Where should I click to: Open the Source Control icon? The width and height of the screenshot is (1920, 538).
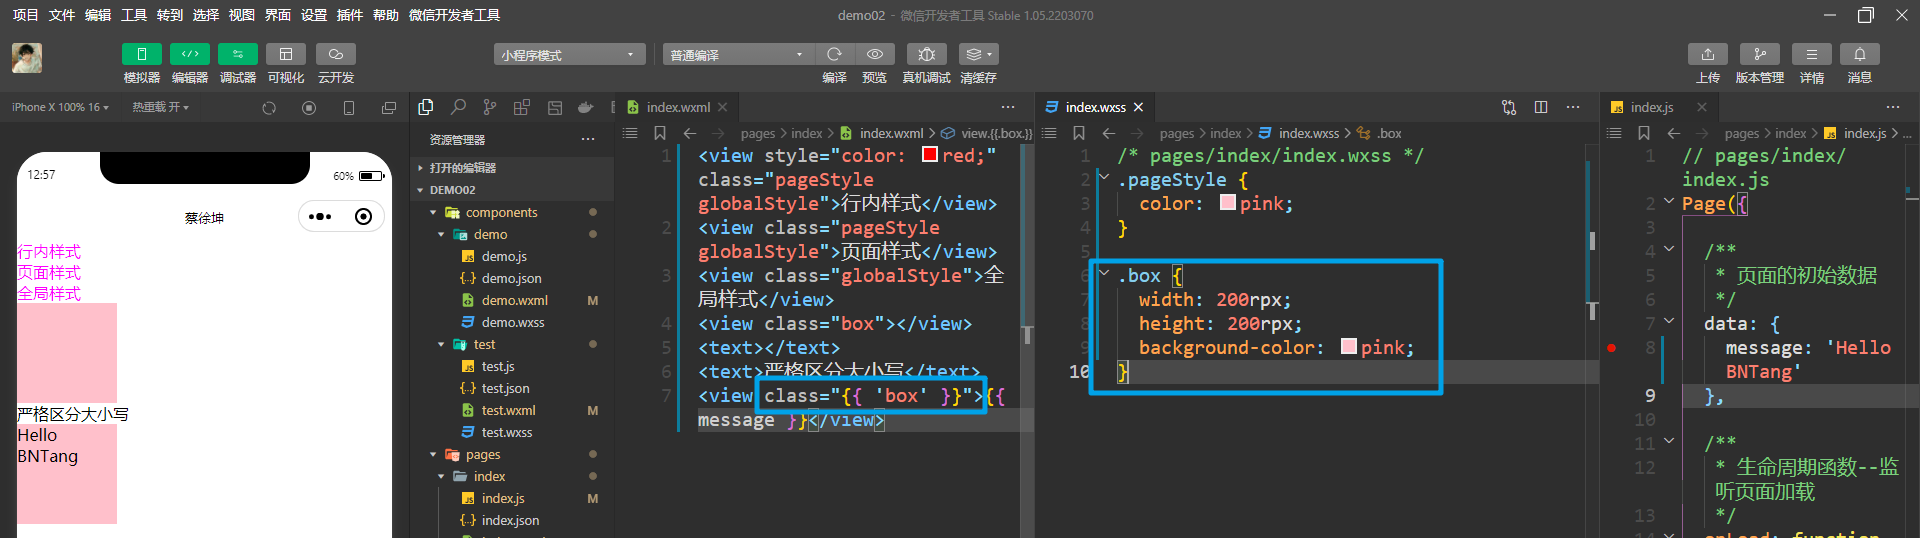pos(490,107)
